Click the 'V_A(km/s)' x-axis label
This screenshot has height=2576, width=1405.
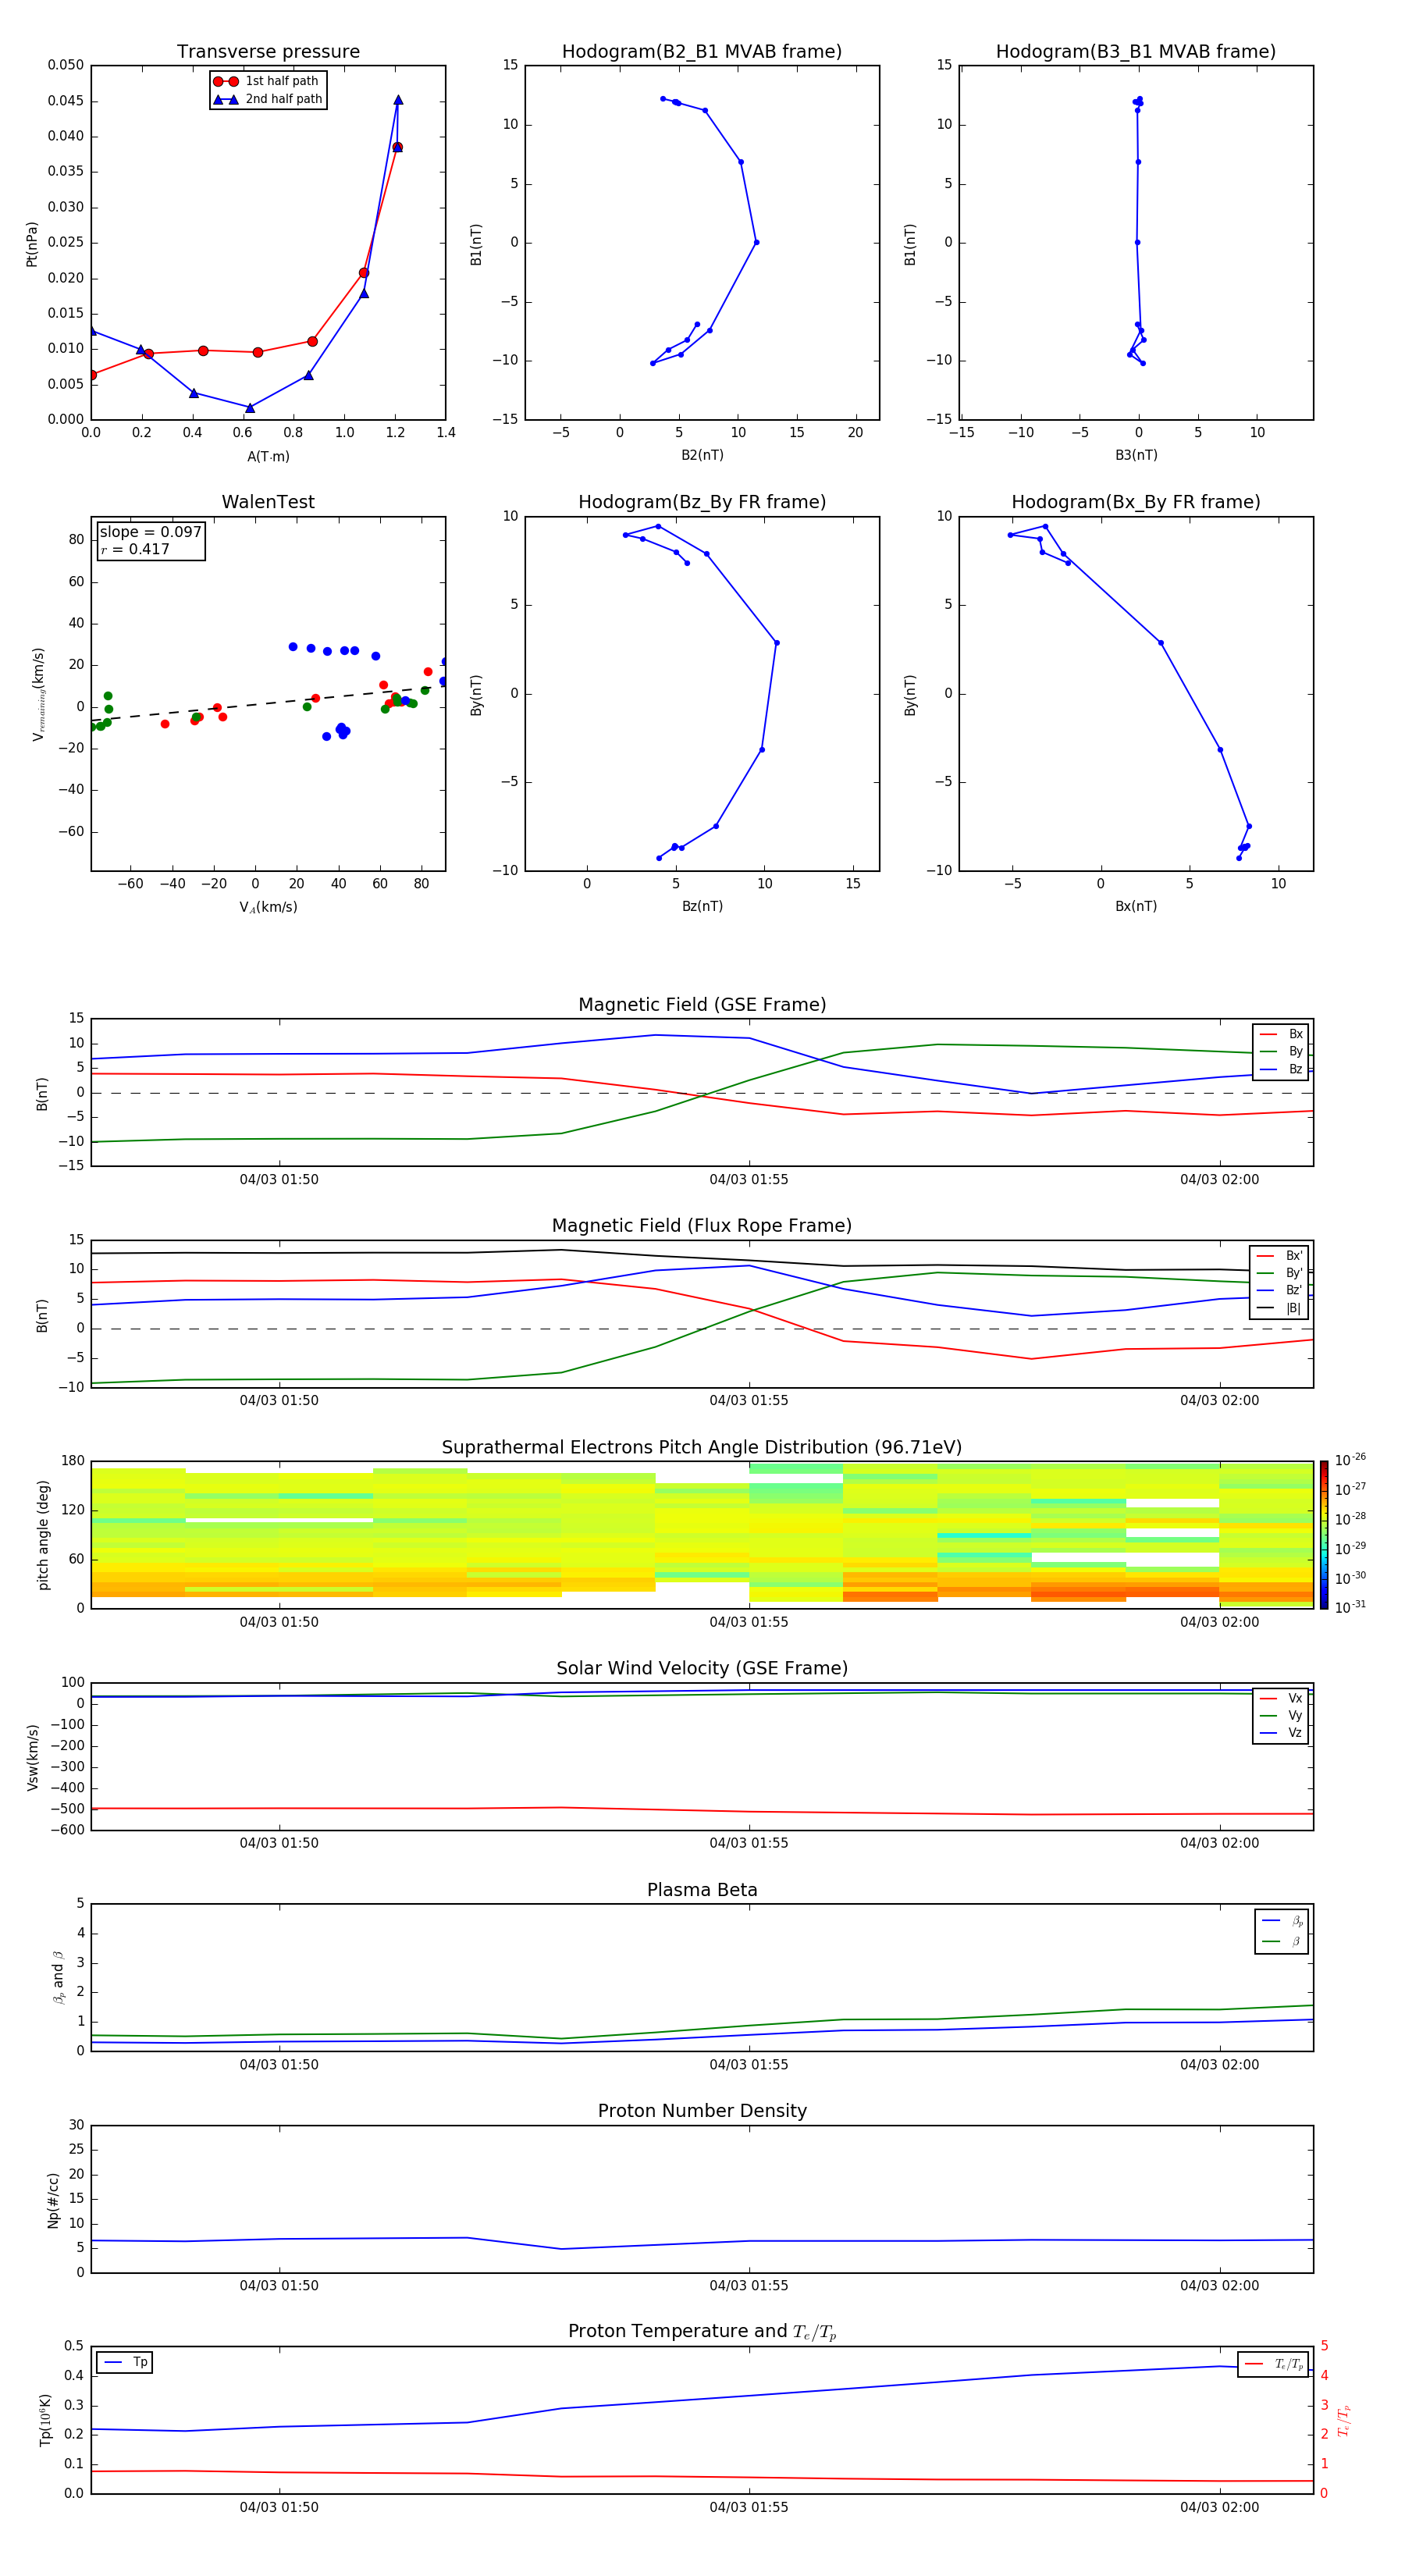[x=268, y=907]
